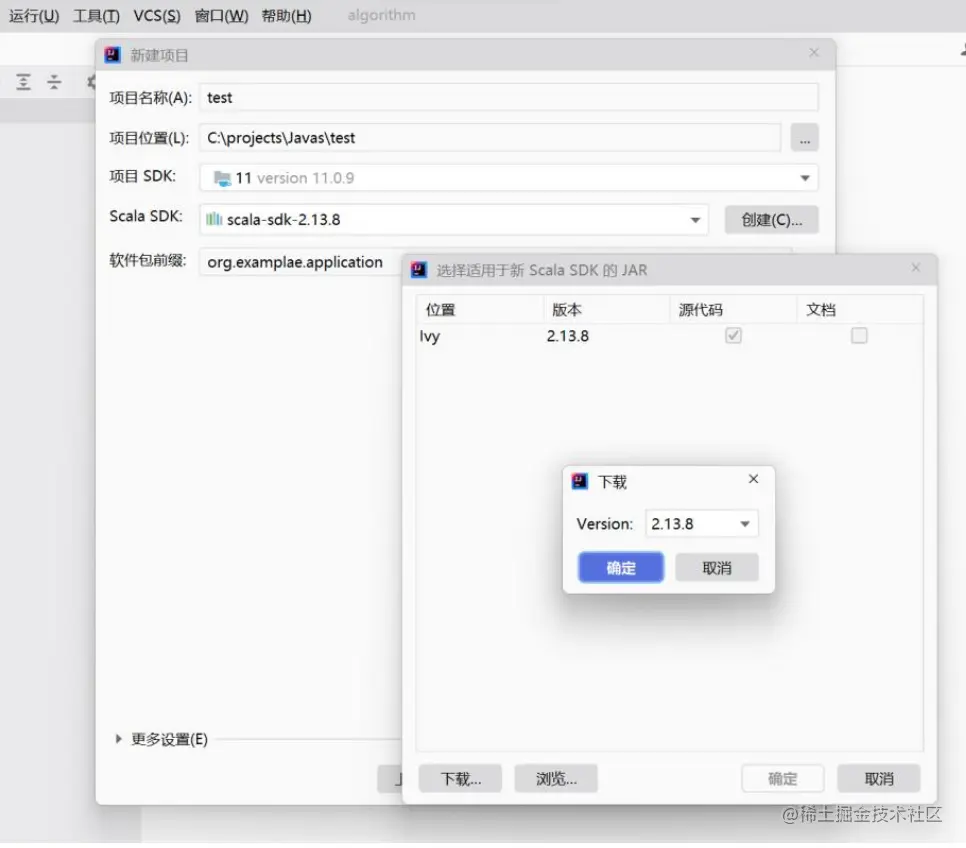The image size is (966, 848).
Task: Click the 项目名称 field containing test
Action: coord(508,97)
